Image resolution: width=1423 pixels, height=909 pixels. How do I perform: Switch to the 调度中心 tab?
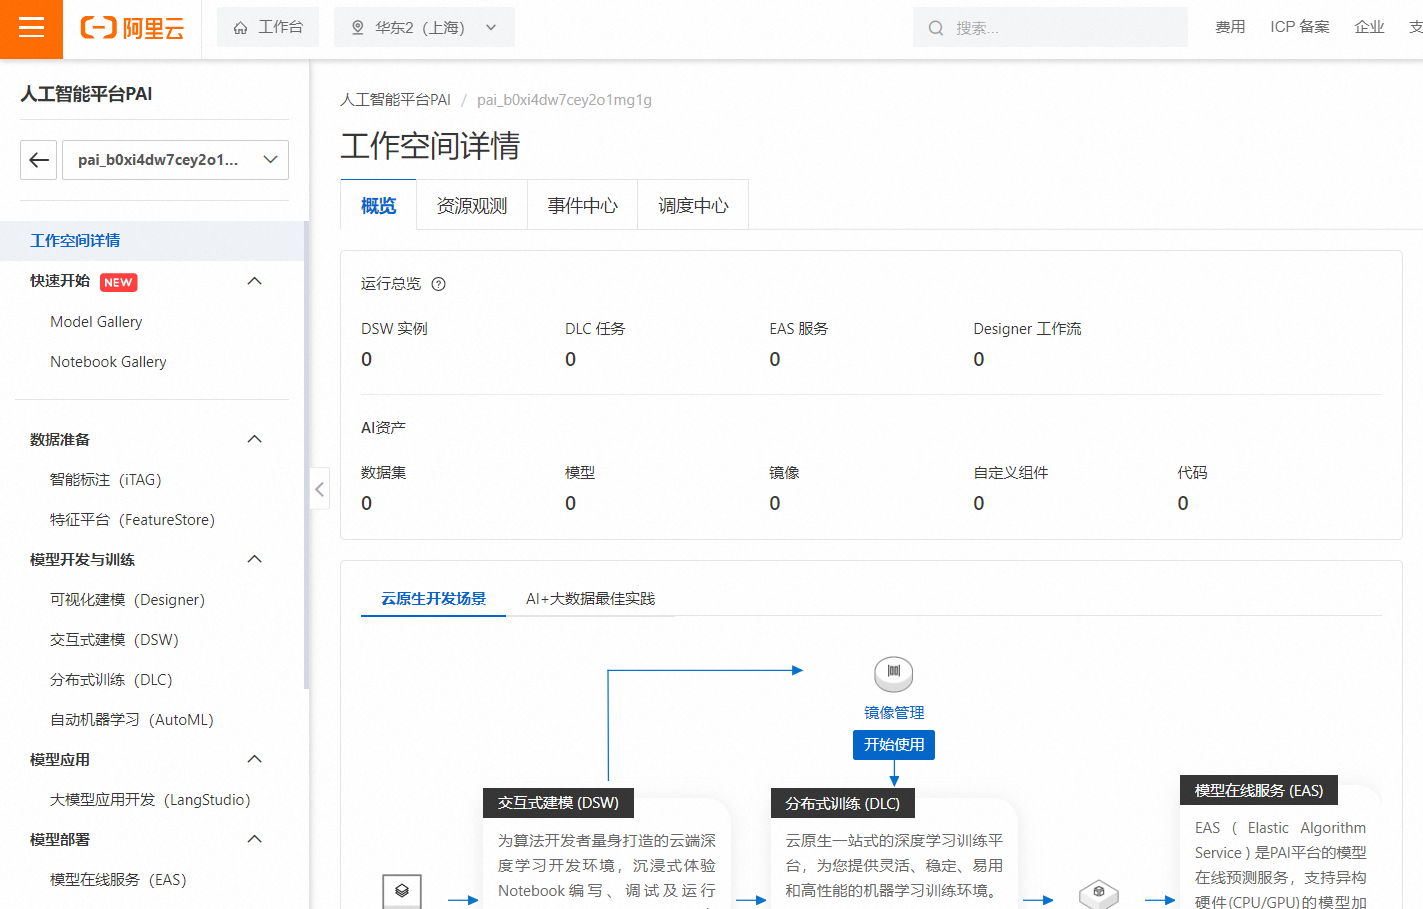pos(693,206)
